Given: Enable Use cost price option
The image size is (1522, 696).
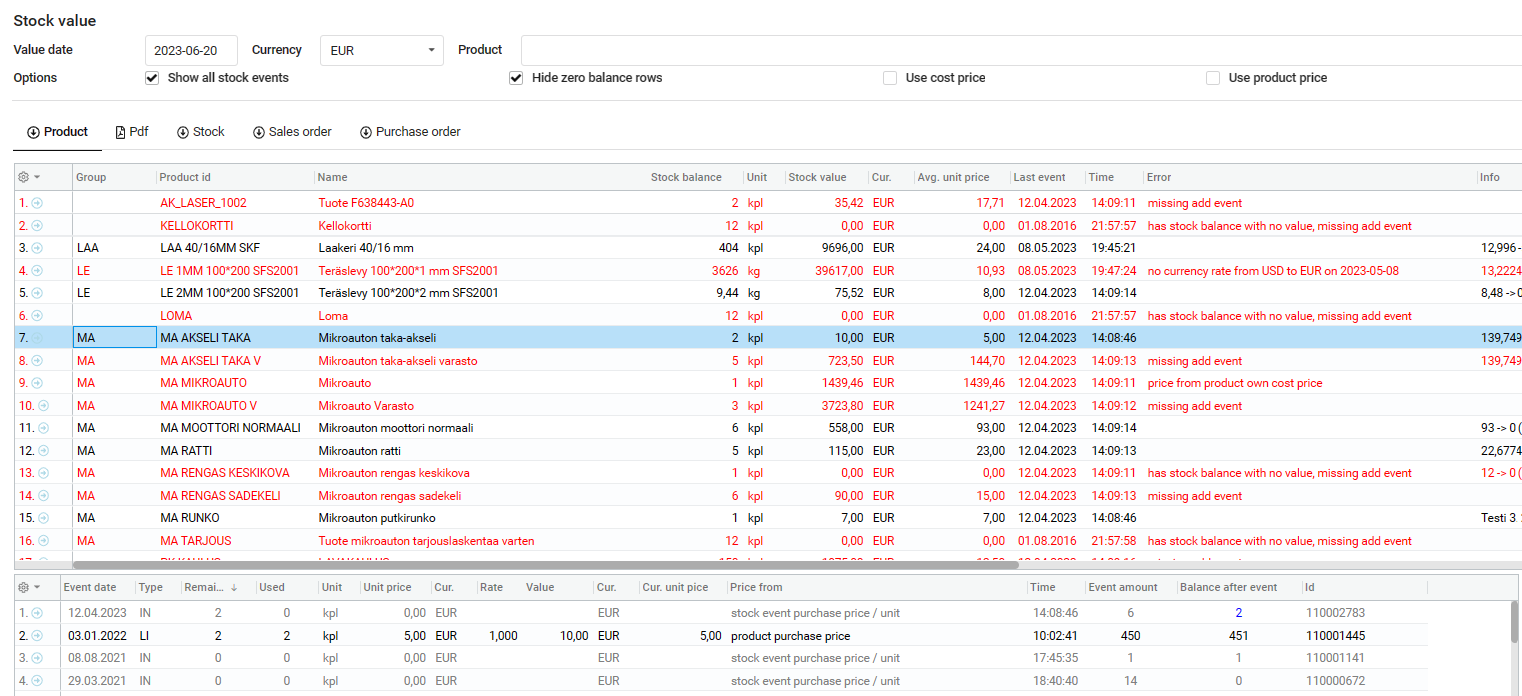Looking at the screenshot, I should tap(890, 78).
